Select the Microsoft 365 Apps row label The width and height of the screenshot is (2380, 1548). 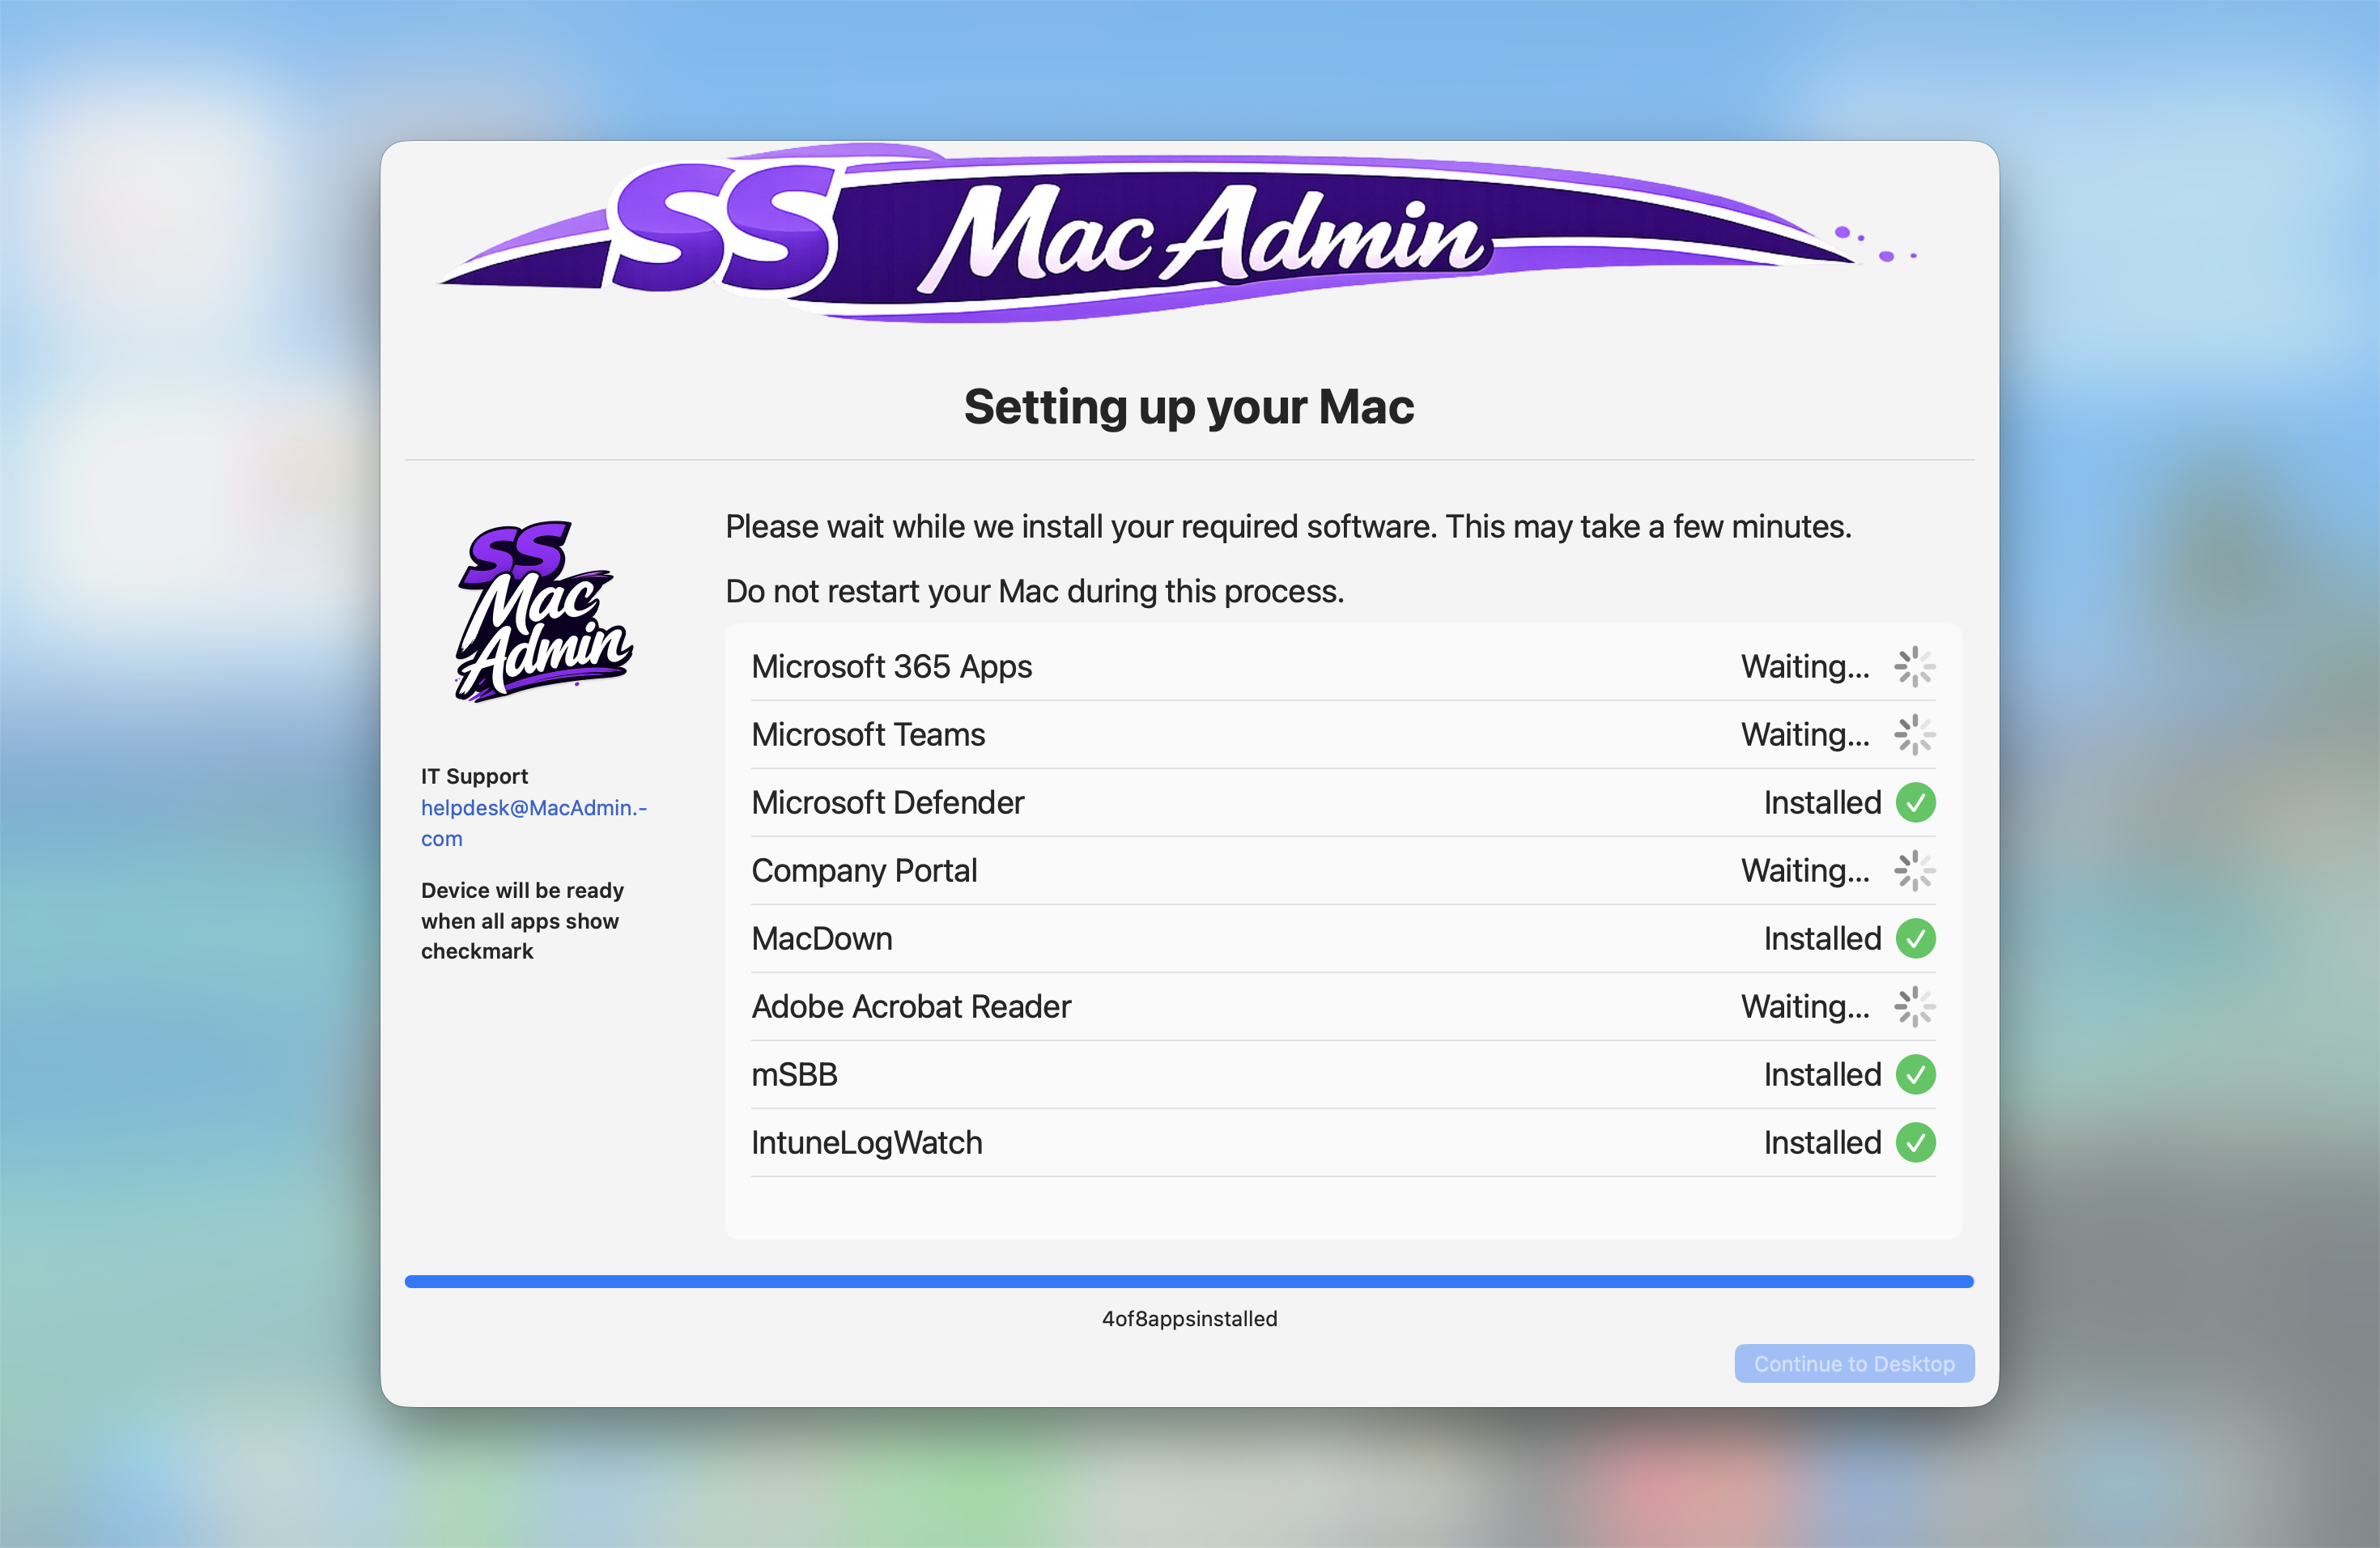point(891,666)
